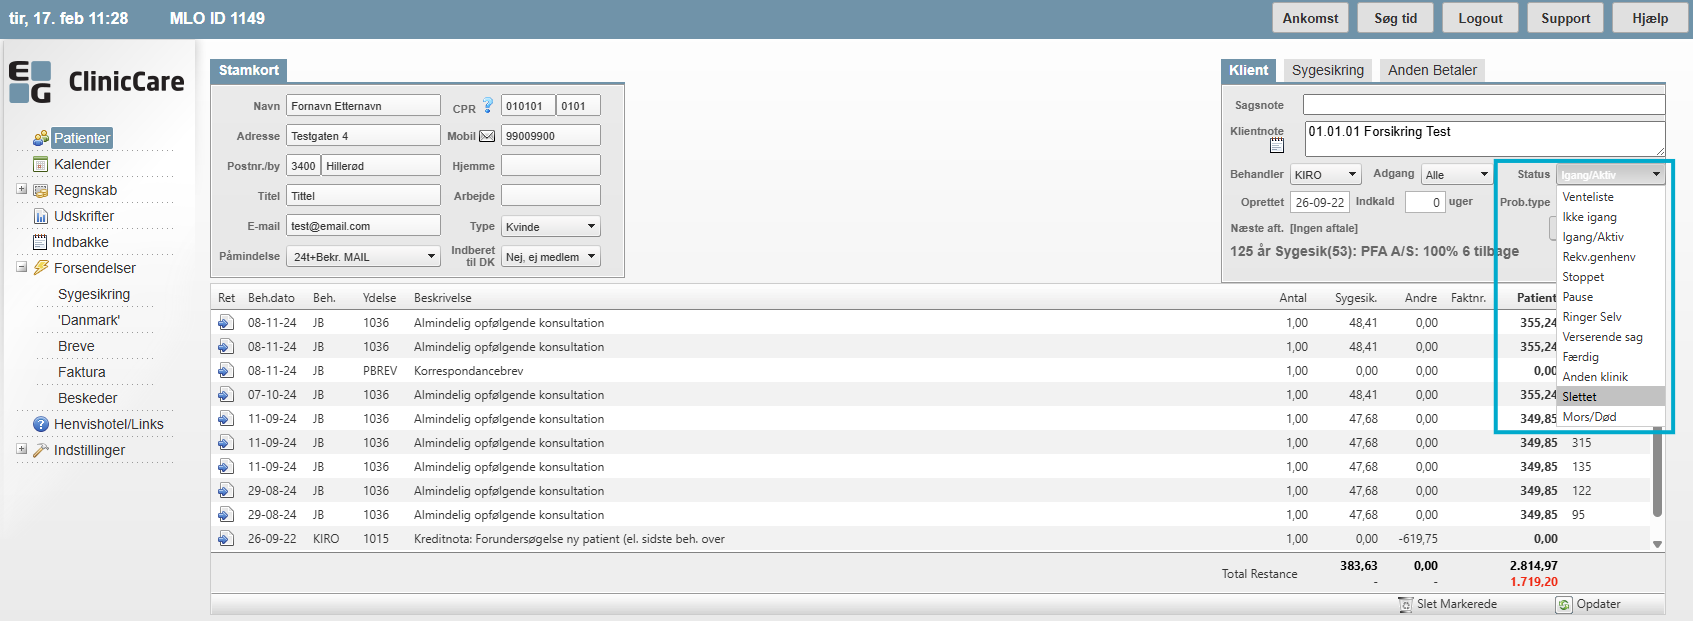The height and width of the screenshot is (621, 1693).
Task: Expand the Regnskab tree node
Action: 22,189
